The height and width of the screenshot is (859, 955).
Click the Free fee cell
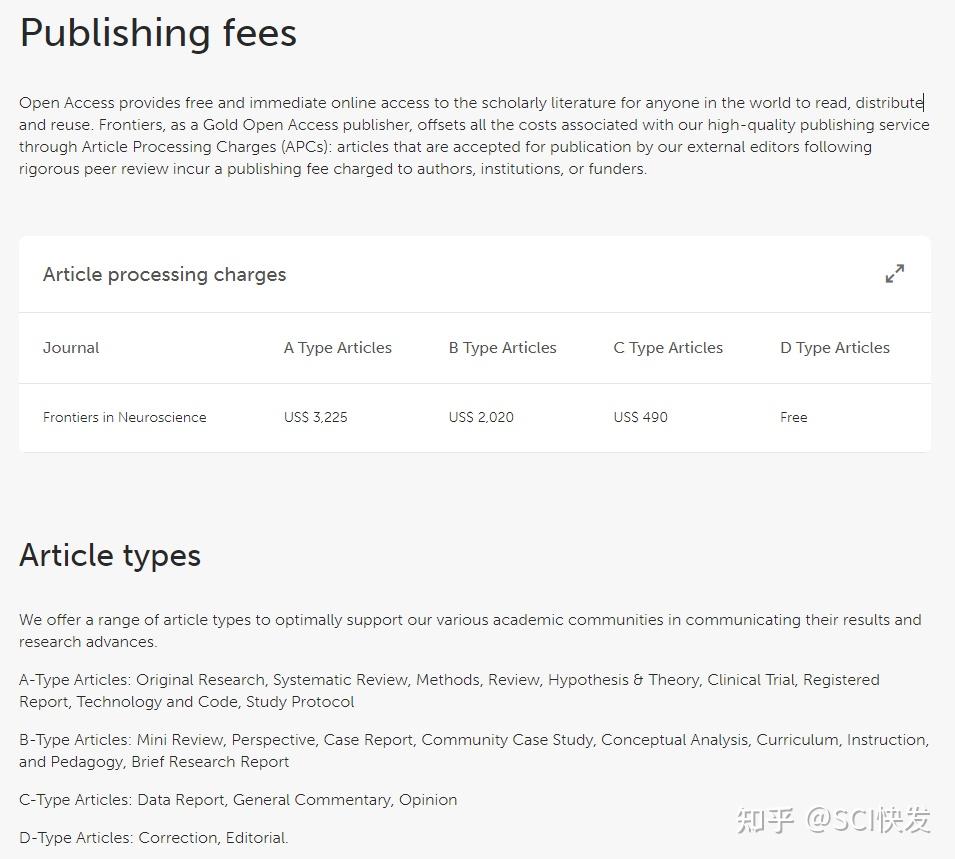pos(793,417)
